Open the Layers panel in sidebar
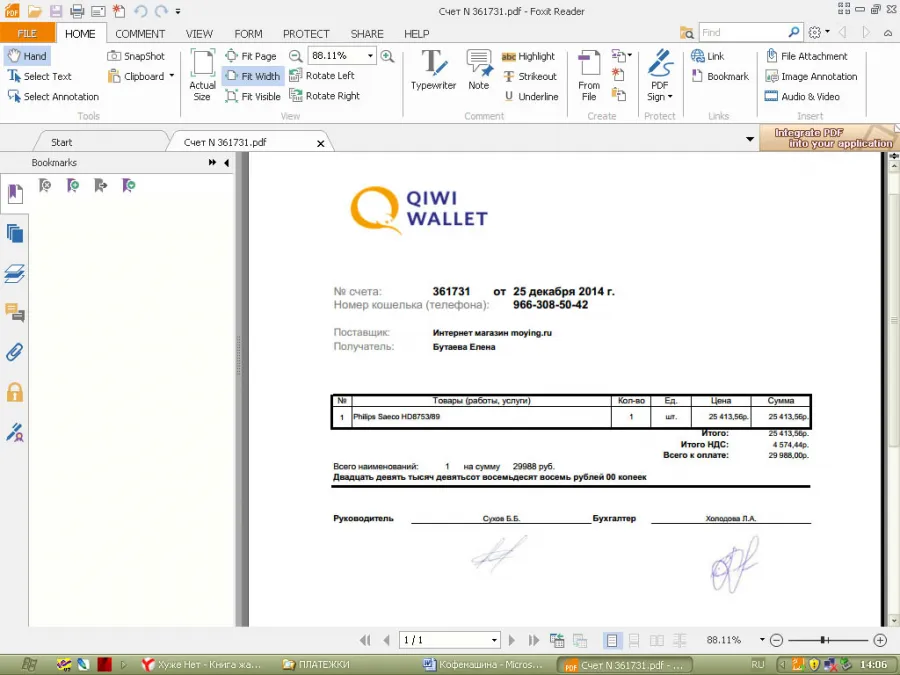Viewport: 900px width, 675px height. coord(14,273)
